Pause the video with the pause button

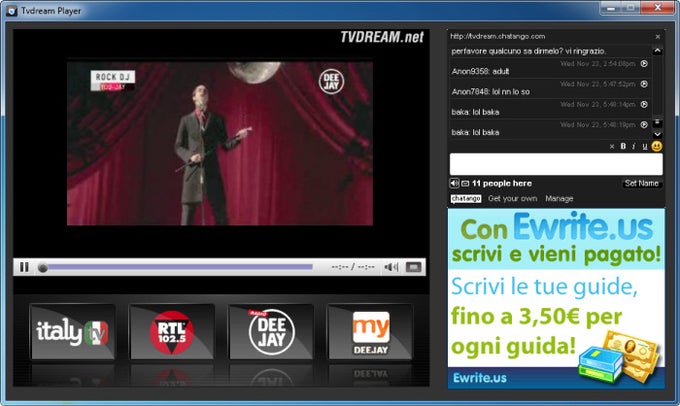point(24,267)
